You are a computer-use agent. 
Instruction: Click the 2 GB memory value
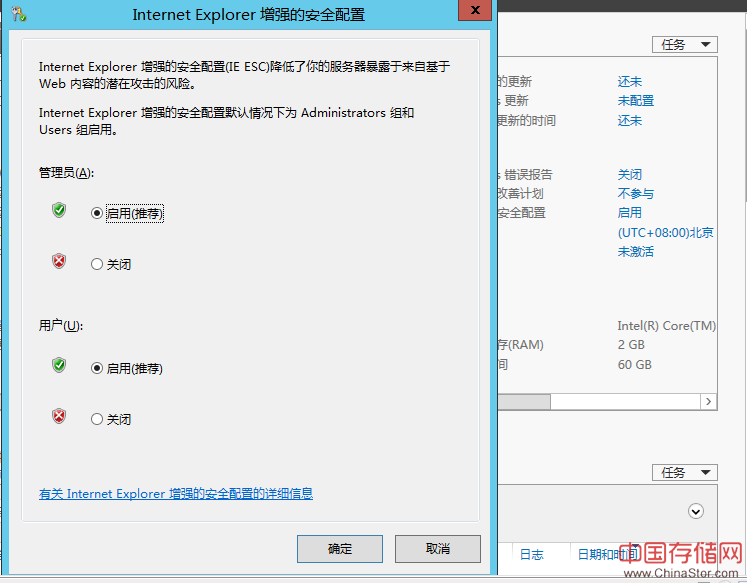(631, 345)
